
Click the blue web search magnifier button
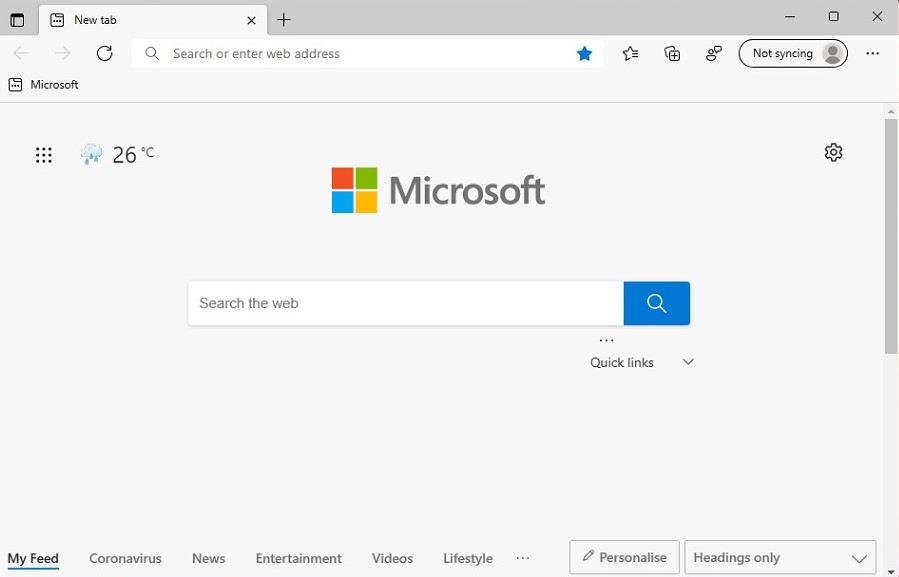656,303
